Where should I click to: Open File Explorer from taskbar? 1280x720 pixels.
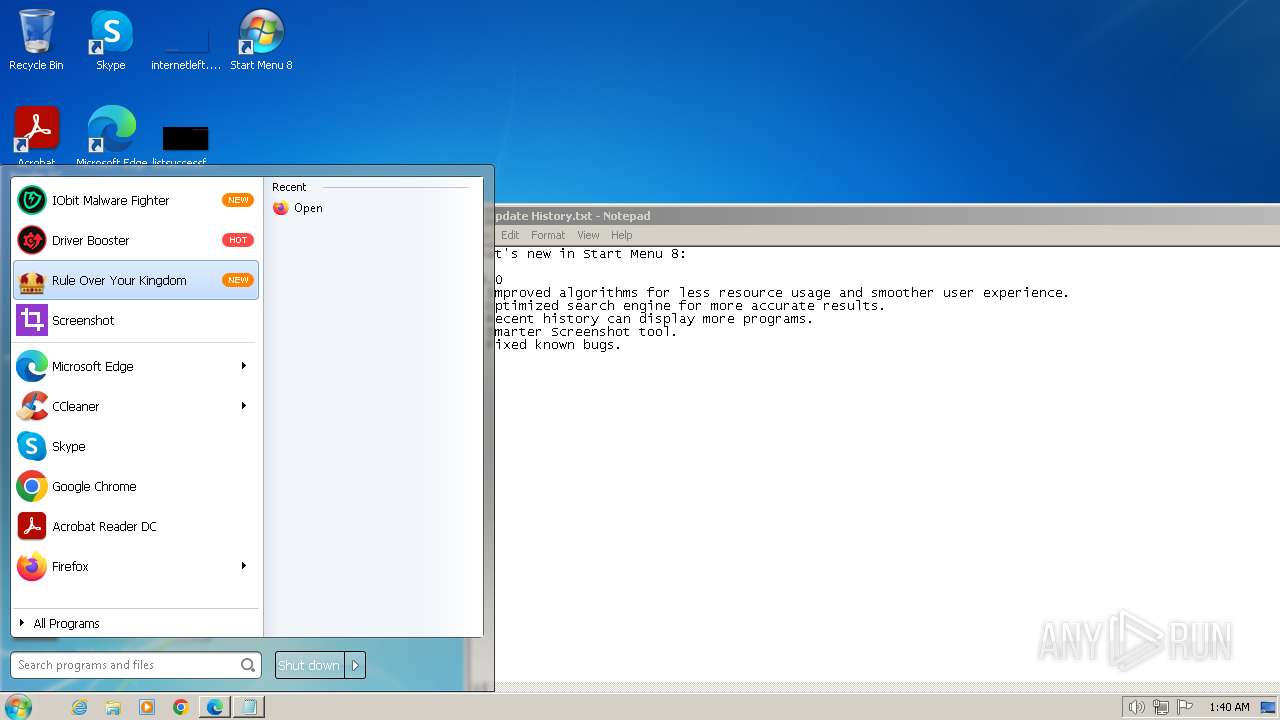click(113, 707)
